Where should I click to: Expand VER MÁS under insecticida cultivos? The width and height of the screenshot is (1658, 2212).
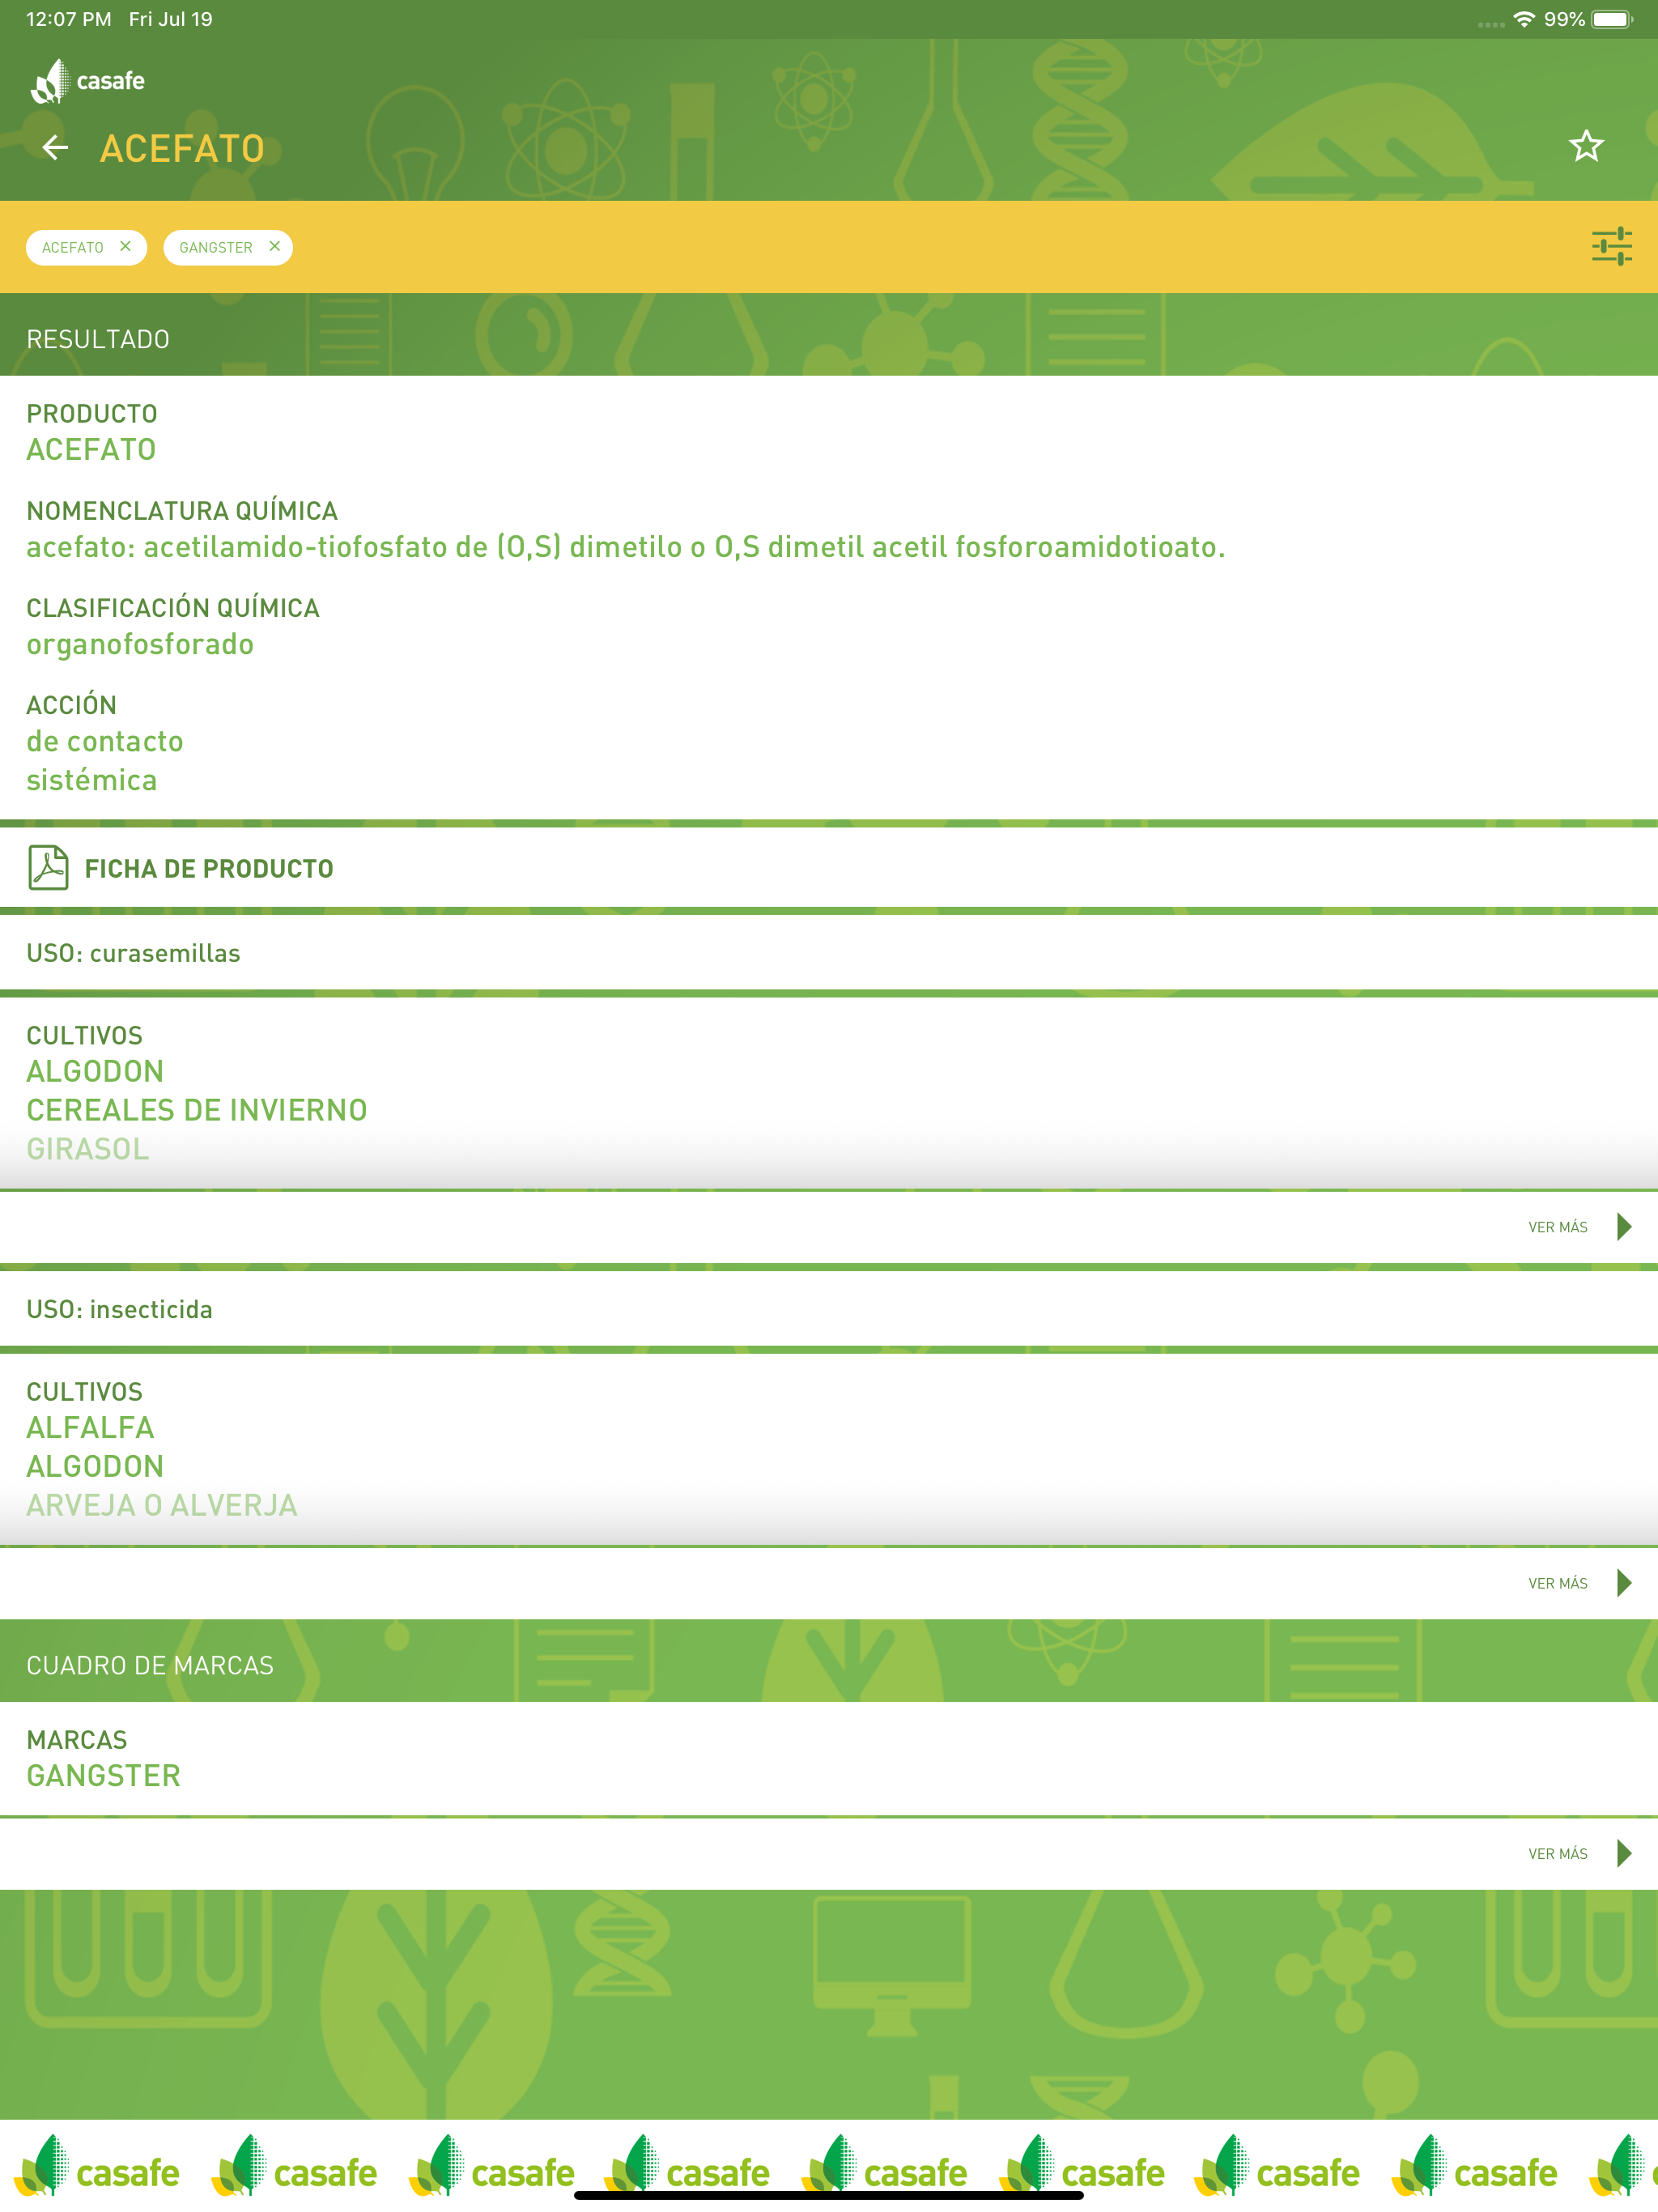pos(1579,1582)
